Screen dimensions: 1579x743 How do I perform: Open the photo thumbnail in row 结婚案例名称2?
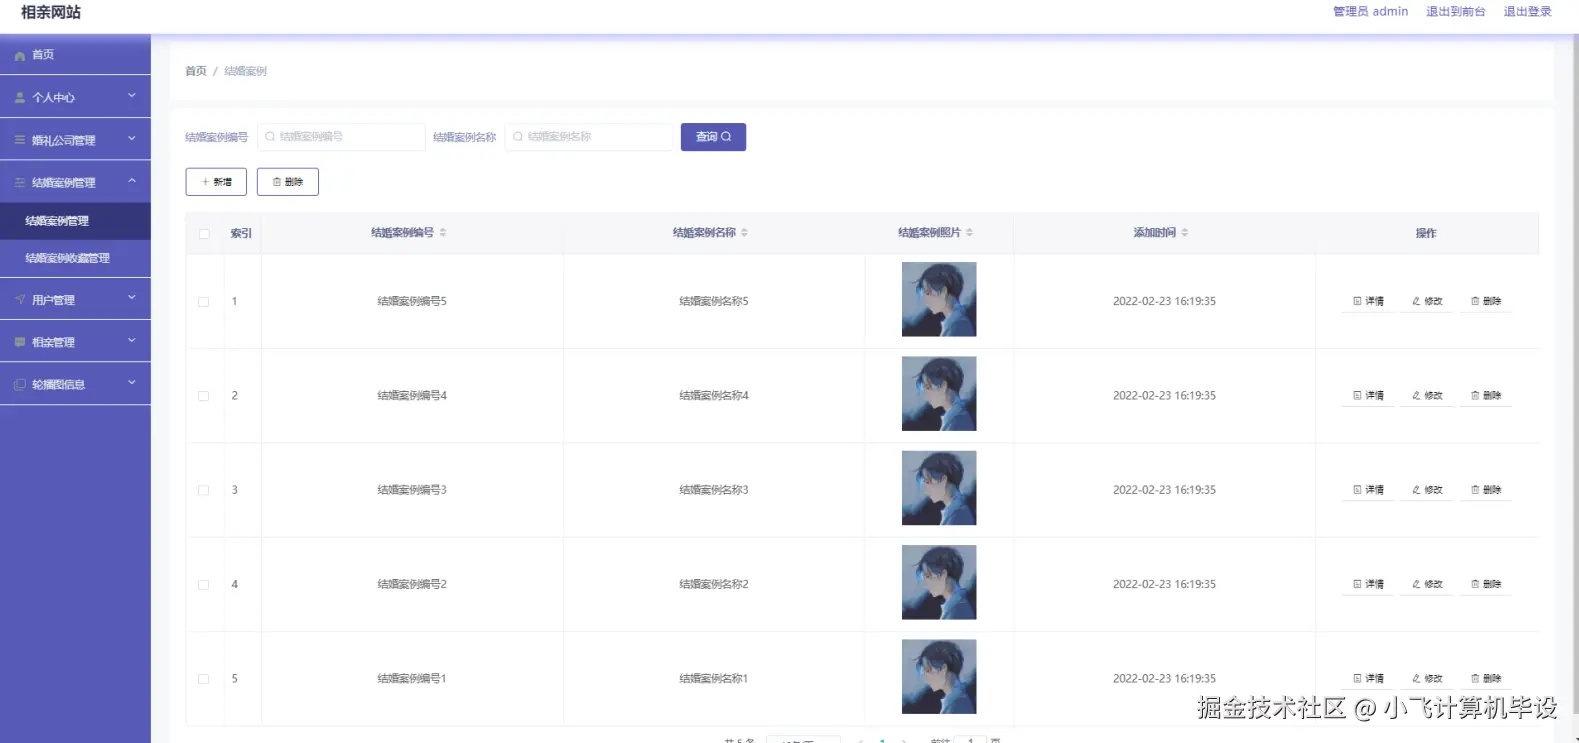coord(939,582)
